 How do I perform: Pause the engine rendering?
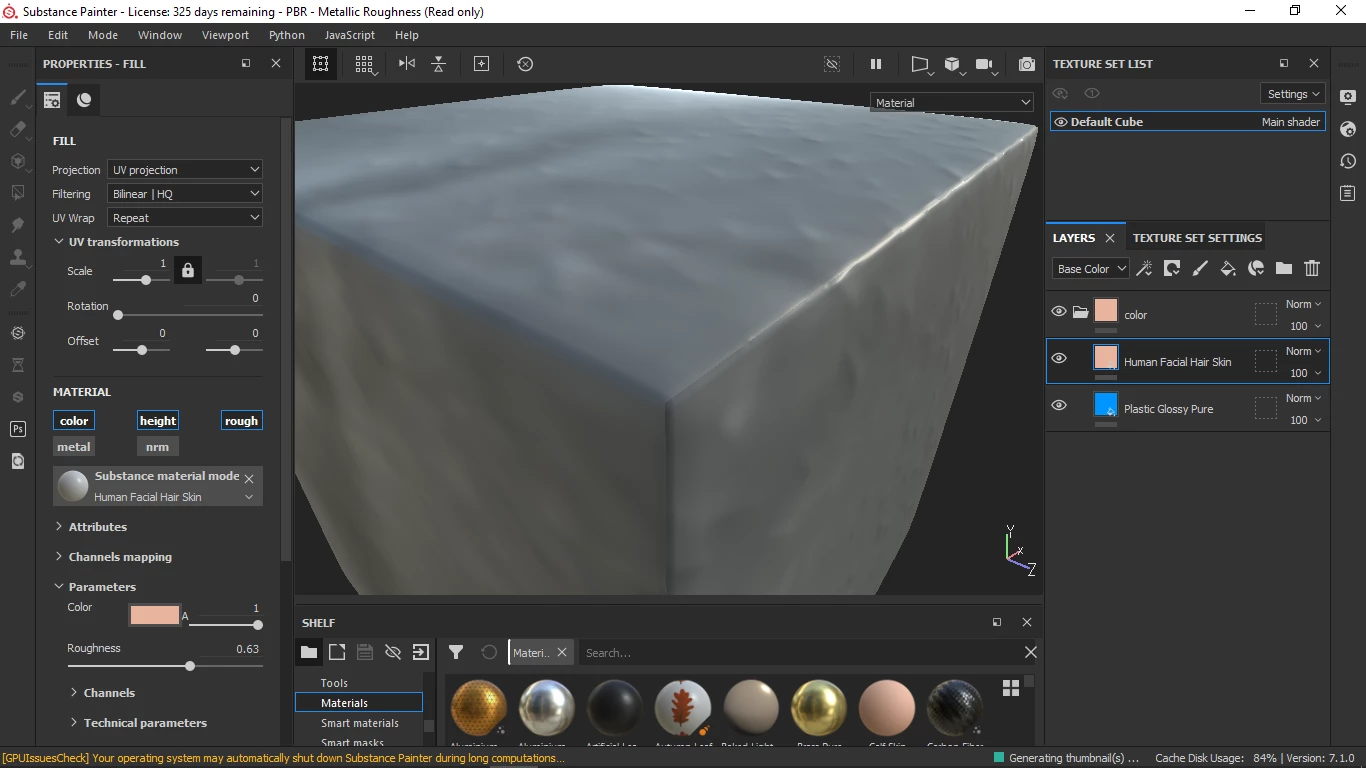pyautogui.click(x=876, y=64)
